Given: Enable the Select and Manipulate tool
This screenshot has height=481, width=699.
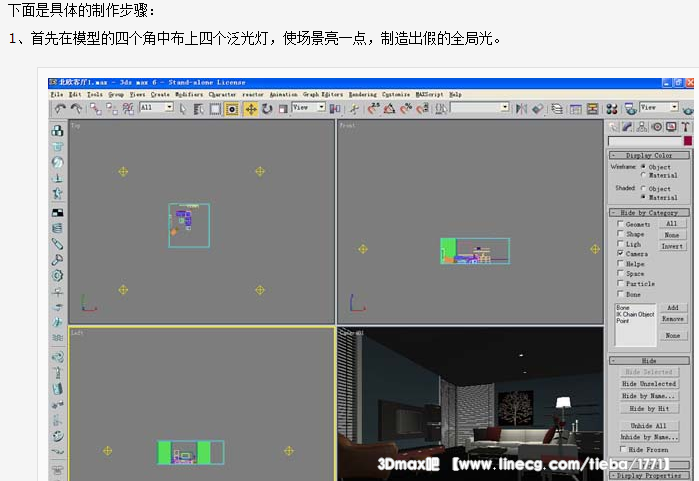Looking at the screenshot, I should pyautogui.click(x=354, y=109).
